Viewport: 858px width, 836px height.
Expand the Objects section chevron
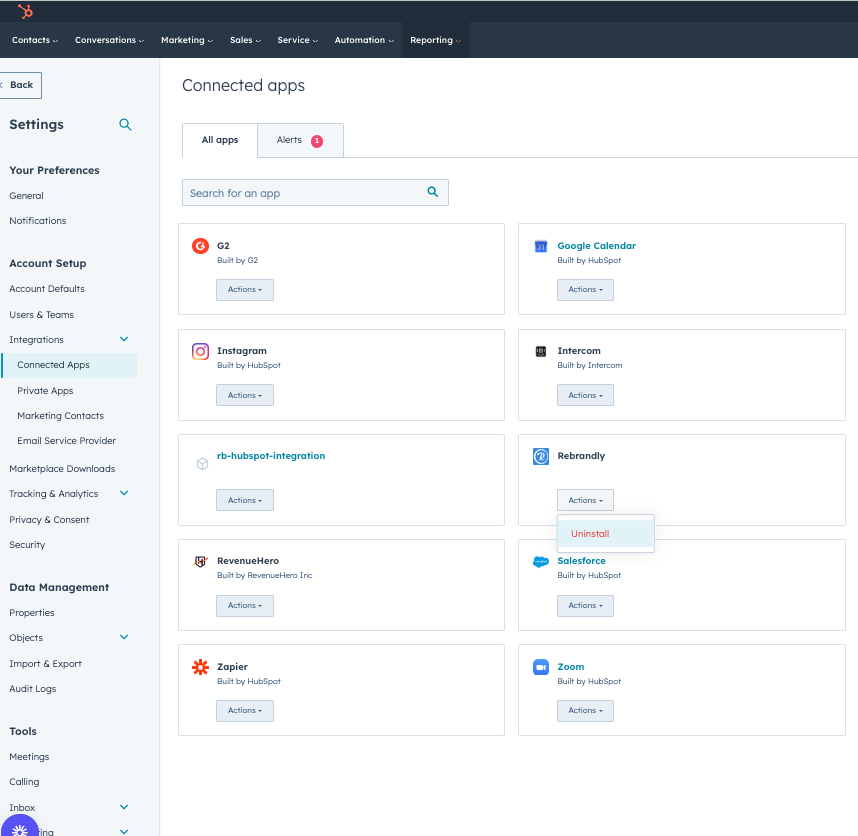click(x=124, y=637)
